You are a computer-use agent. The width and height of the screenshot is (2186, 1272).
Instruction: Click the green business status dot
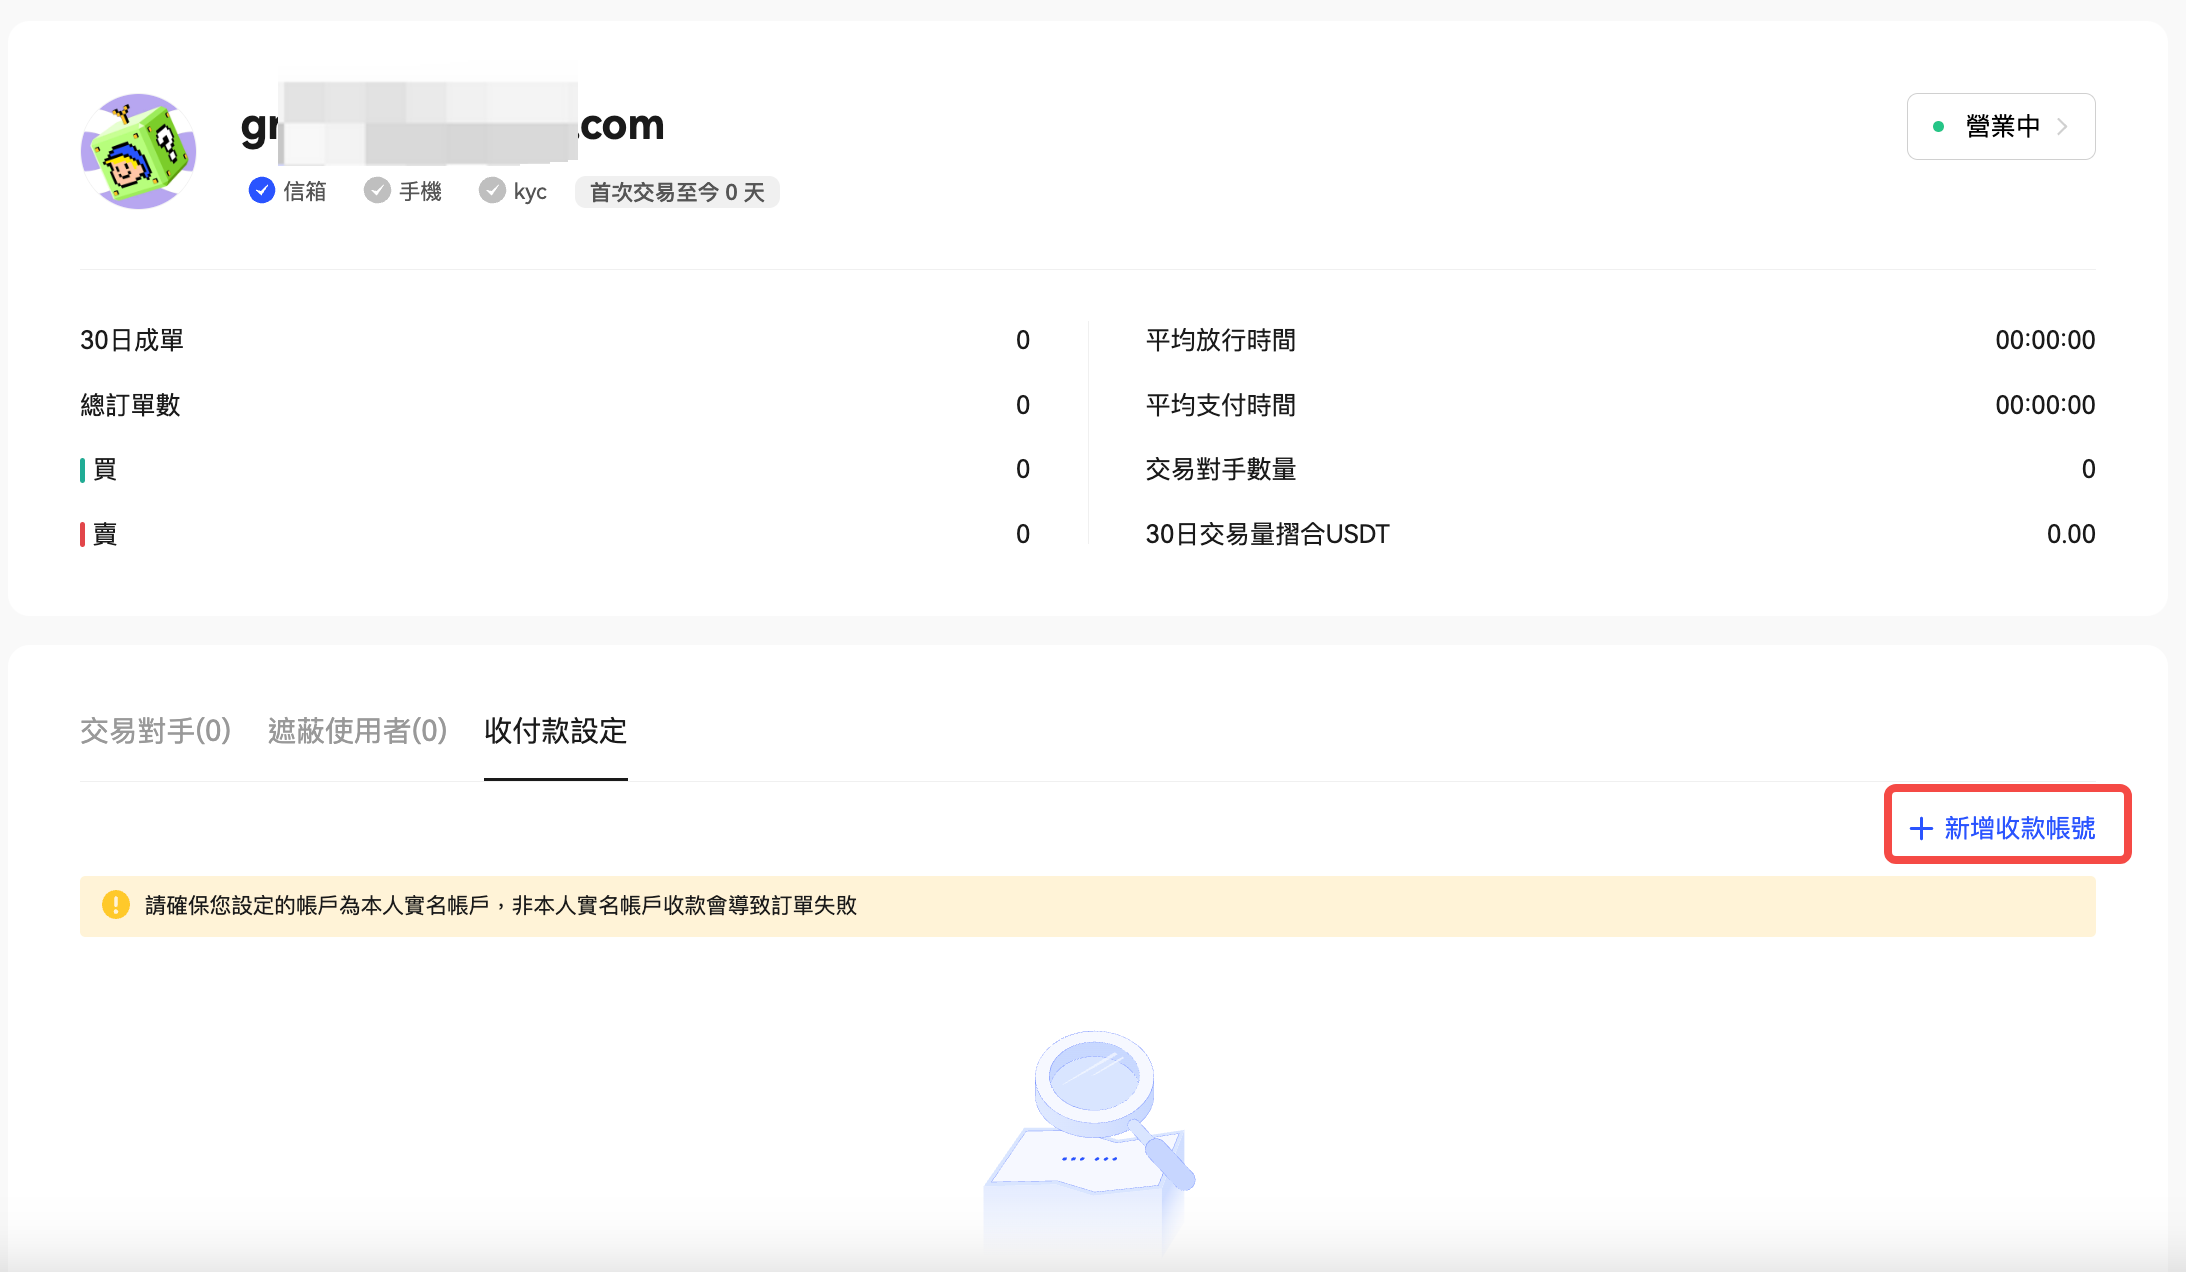(1938, 127)
